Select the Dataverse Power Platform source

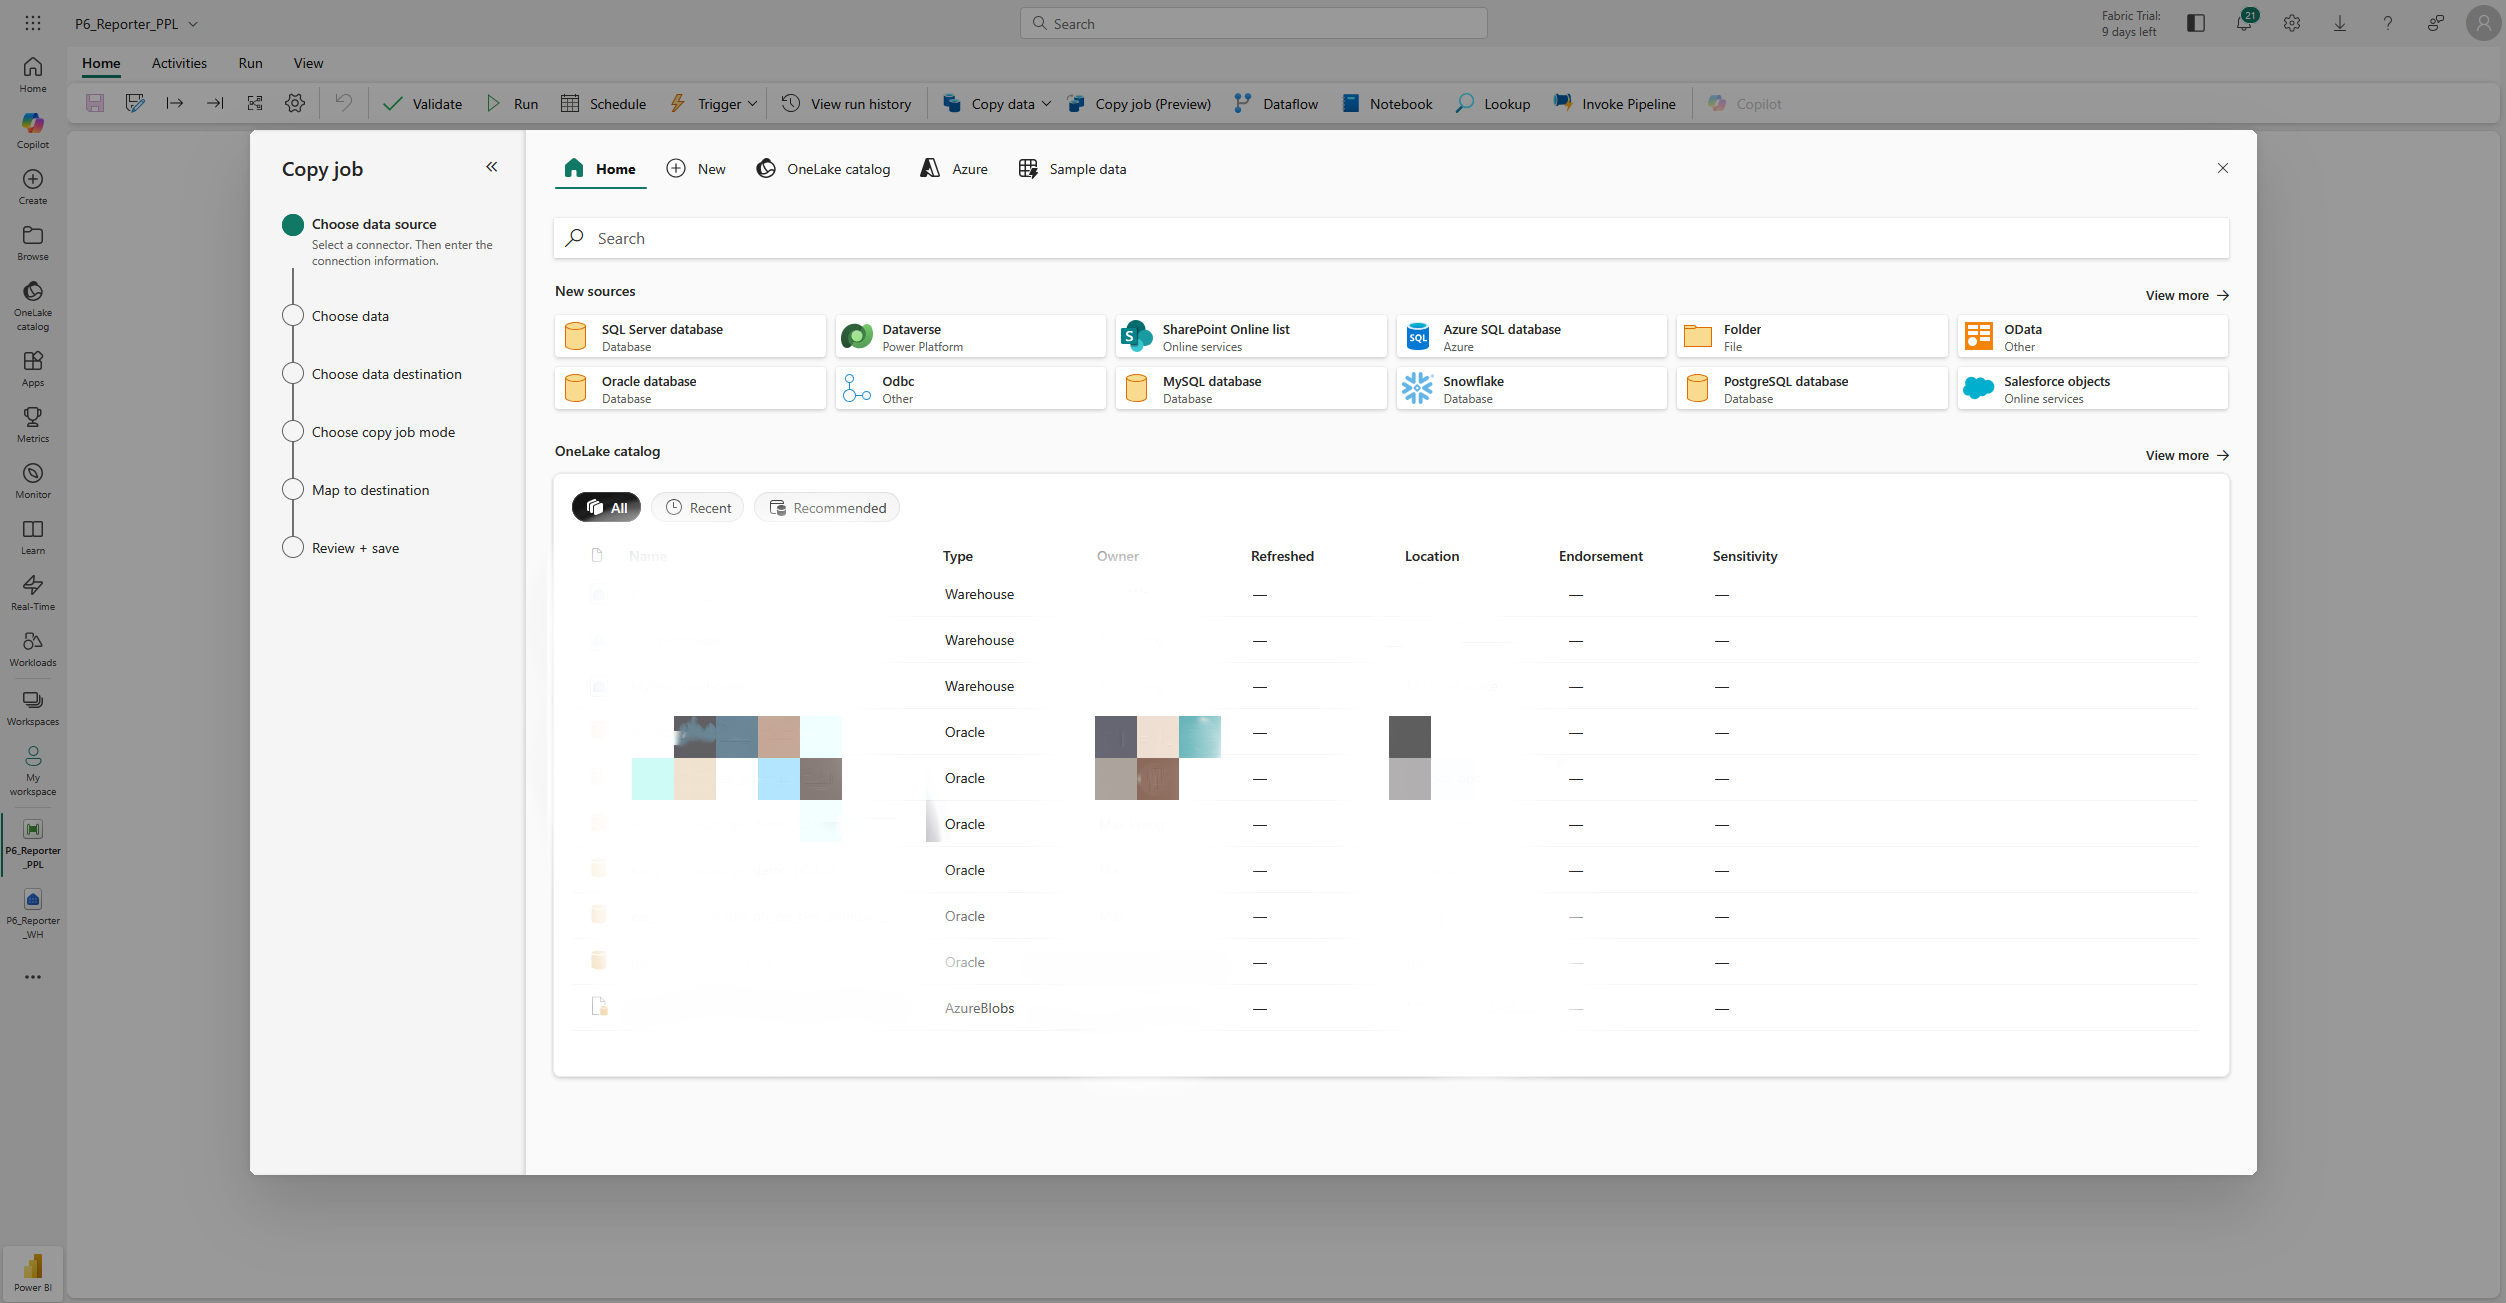[970, 336]
